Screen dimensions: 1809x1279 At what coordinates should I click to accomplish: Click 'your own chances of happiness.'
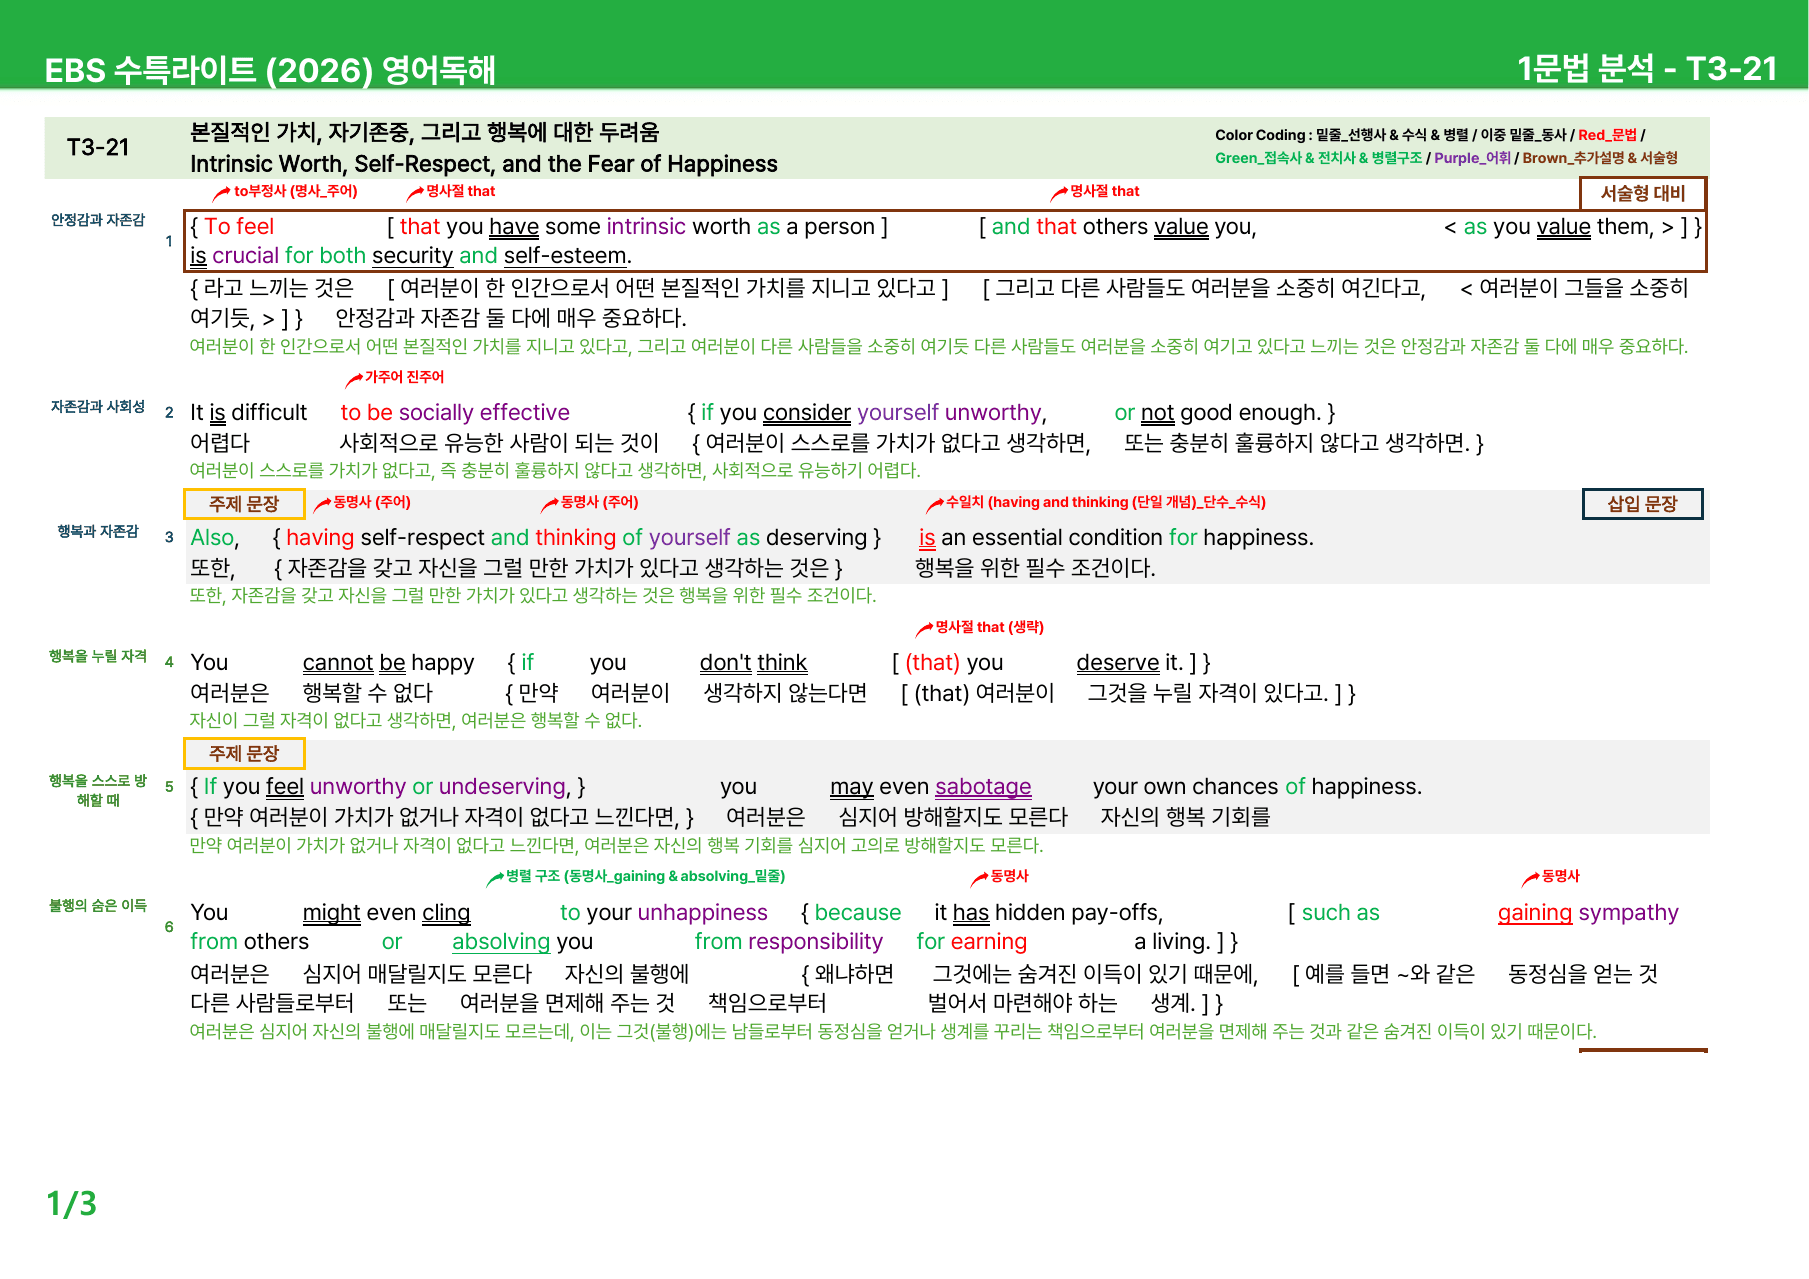click(1257, 787)
